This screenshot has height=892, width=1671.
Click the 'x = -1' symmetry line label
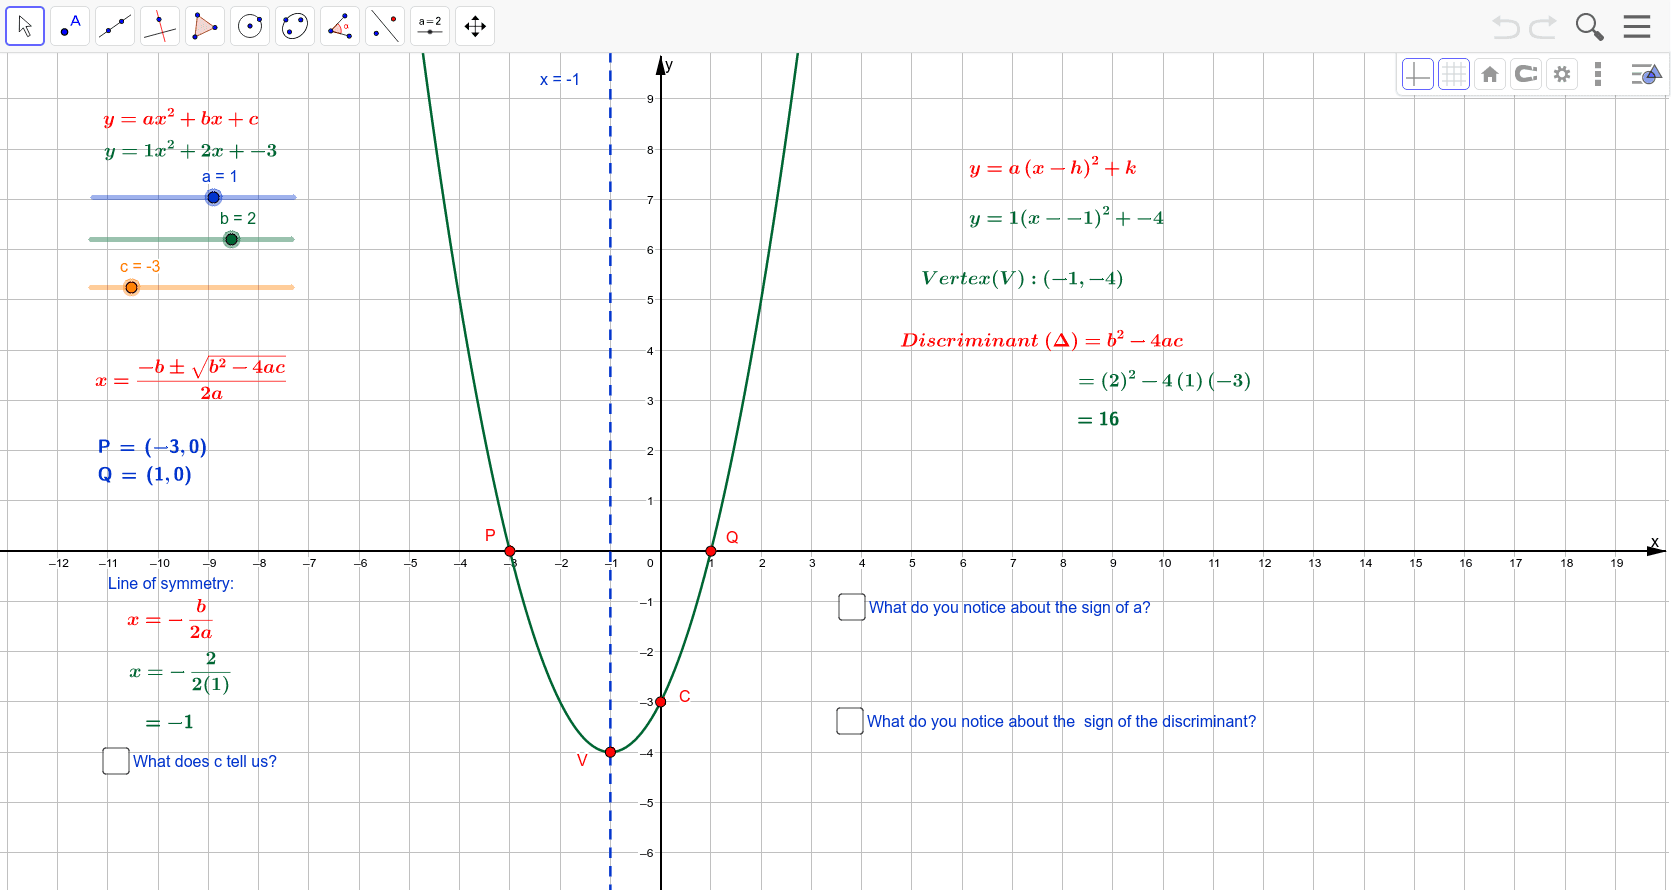pos(559,80)
